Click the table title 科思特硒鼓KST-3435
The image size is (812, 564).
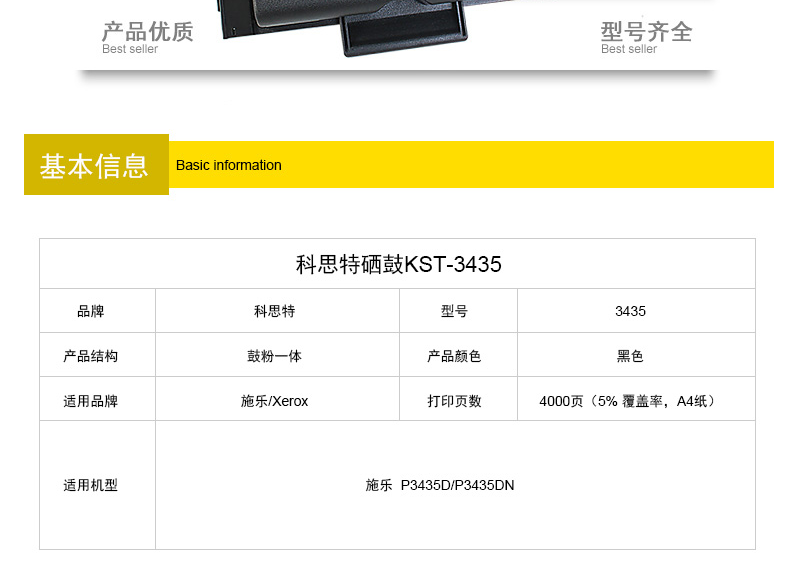(x=398, y=264)
